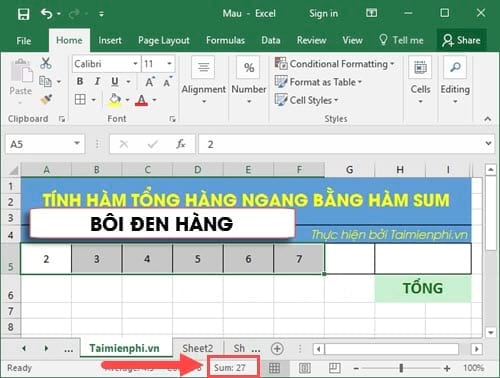
Task: Click the zoom slider handle
Action: coord(401,368)
